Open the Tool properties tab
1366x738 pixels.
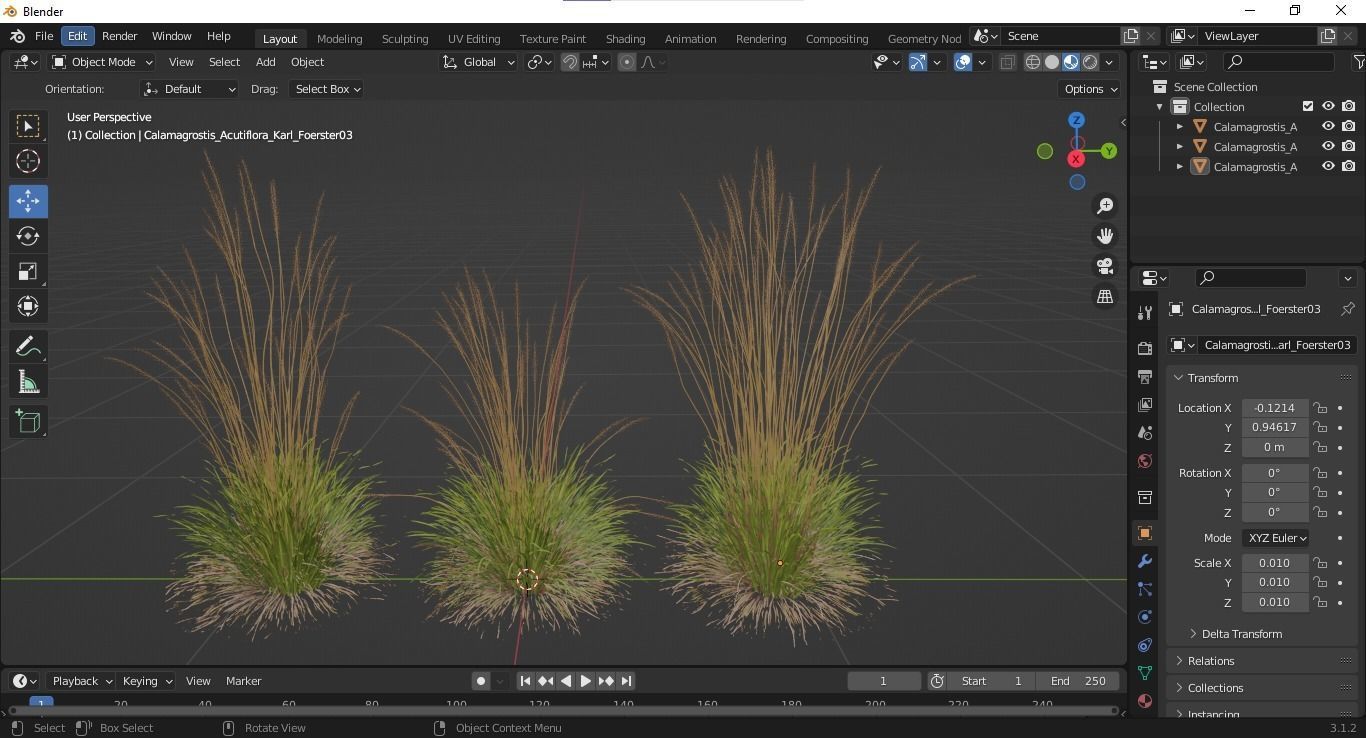click(1145, 313)
